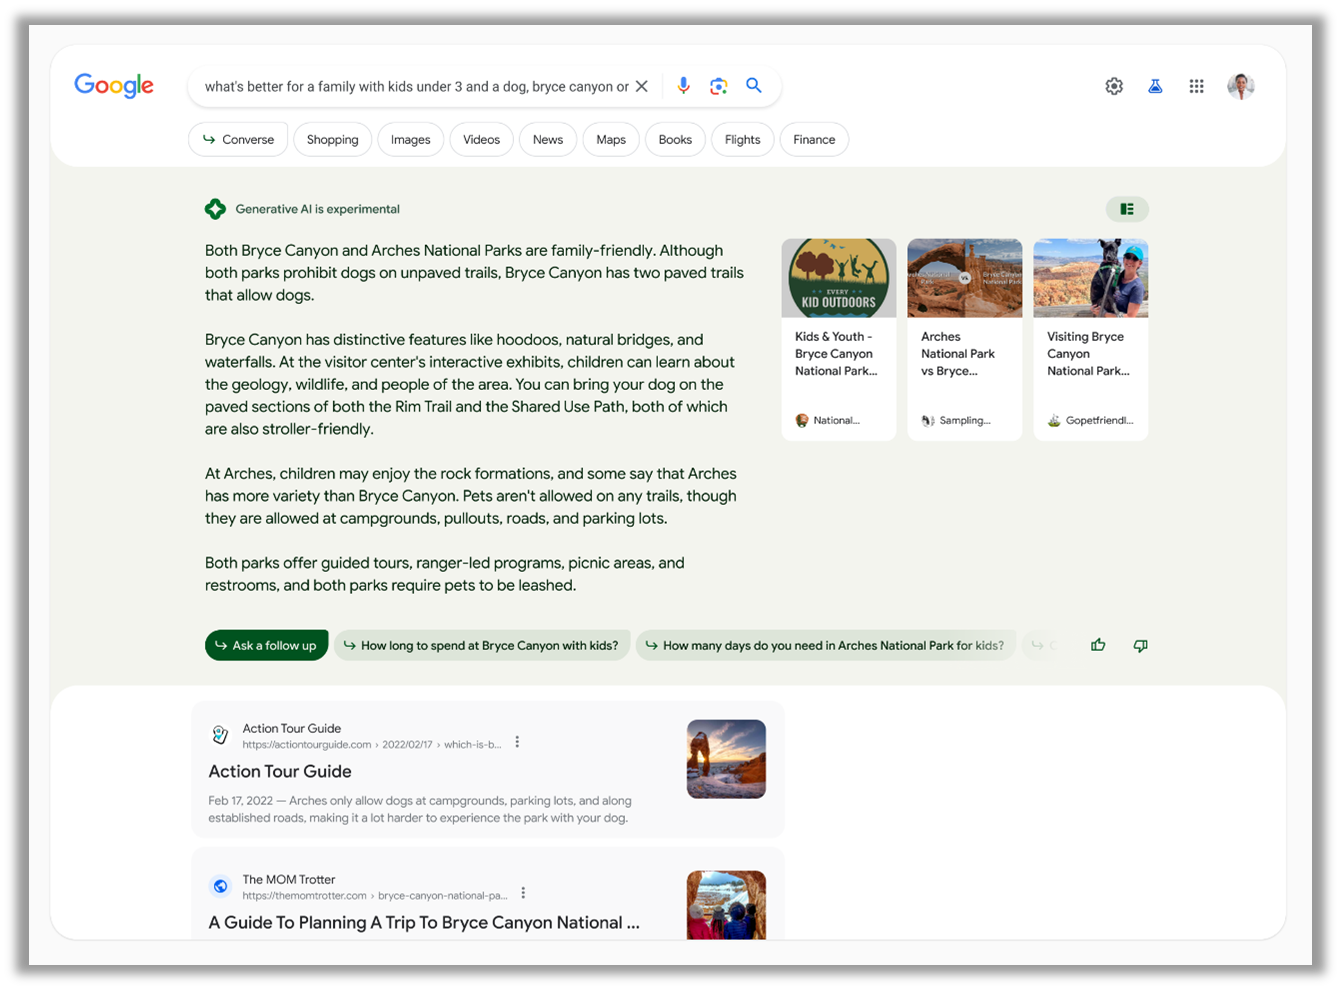Switch to the Books tab
The image size is (1341, 990).
675,139
